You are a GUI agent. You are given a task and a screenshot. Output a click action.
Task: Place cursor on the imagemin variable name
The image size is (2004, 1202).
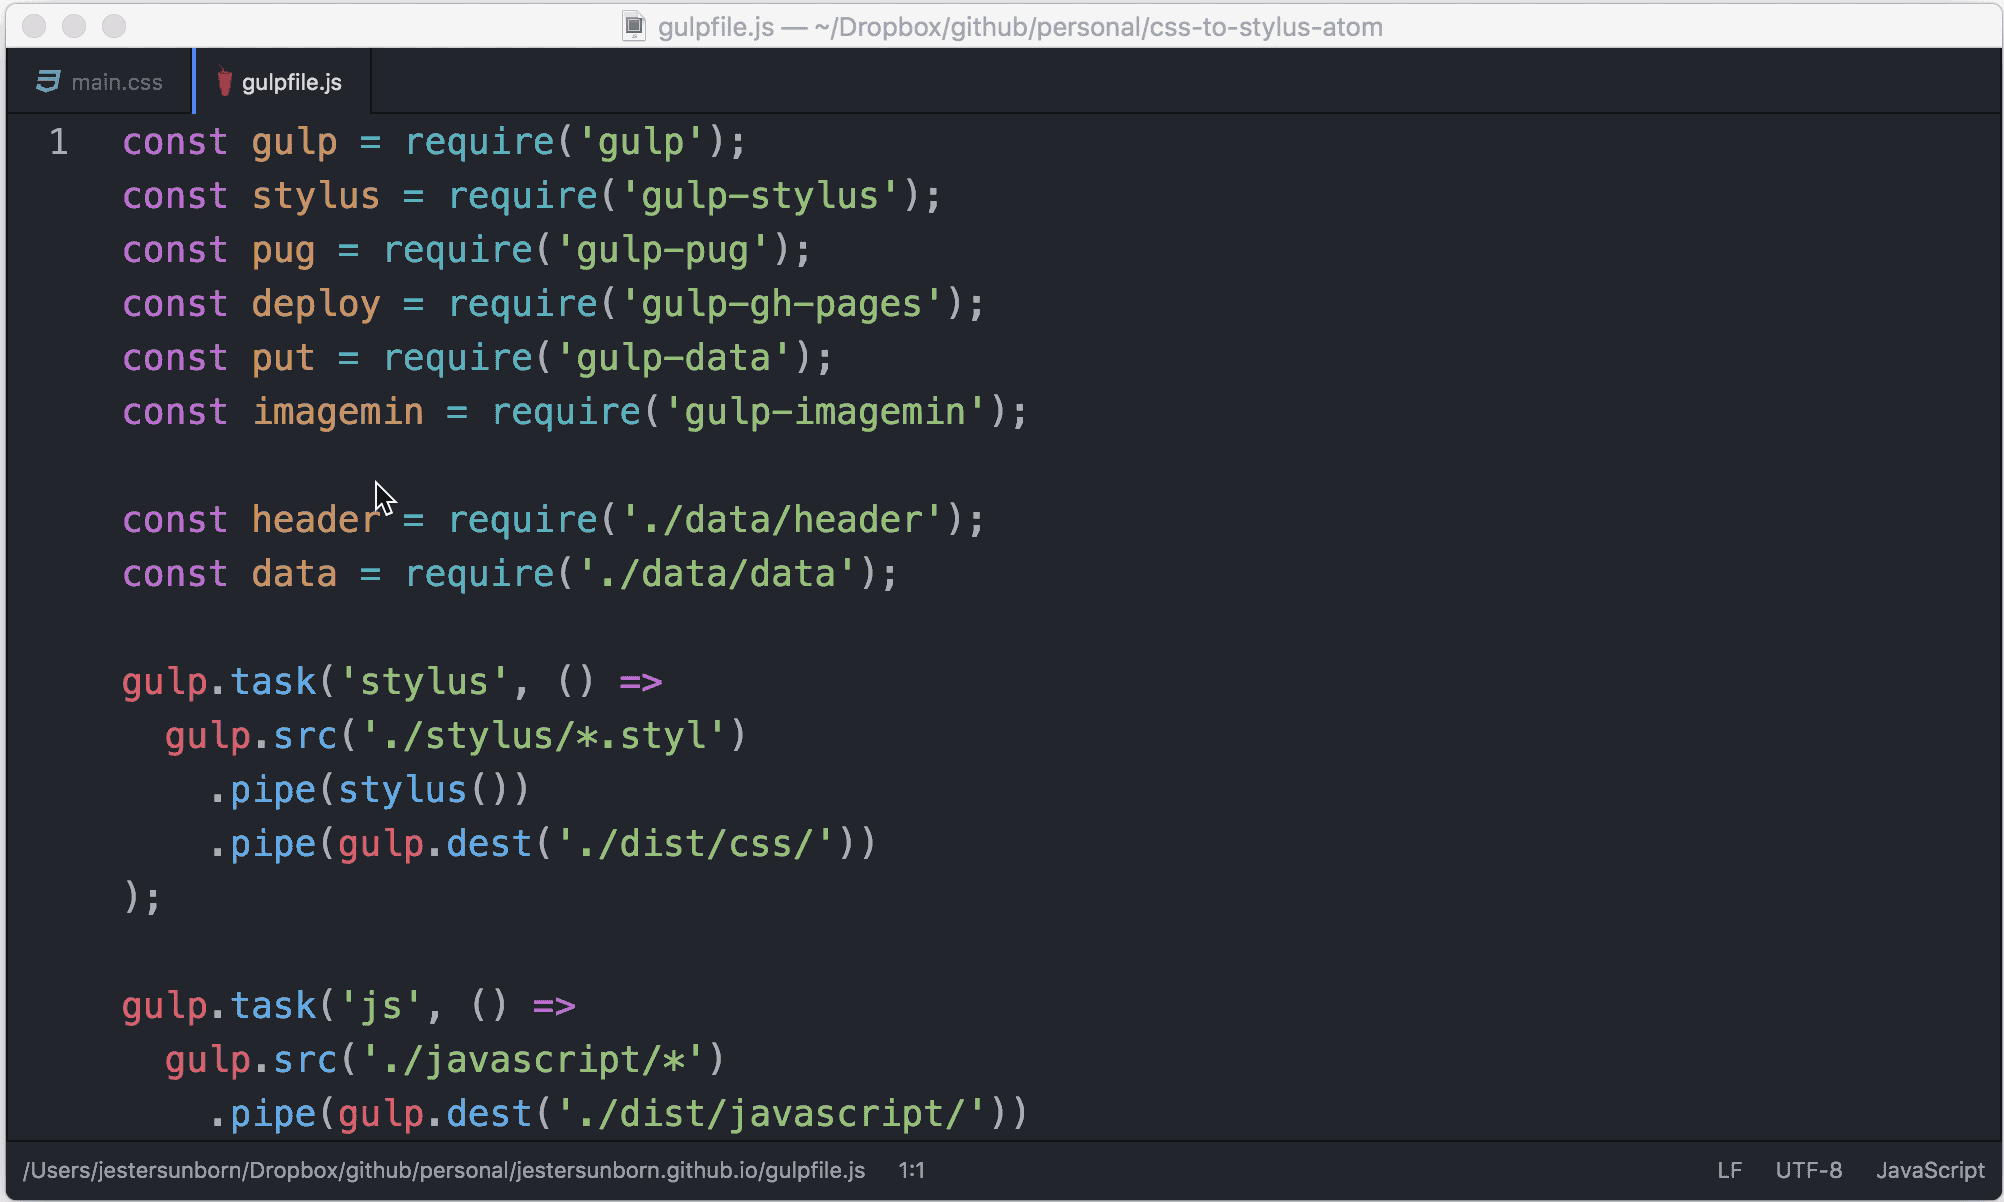pyautogui.click(x=338, y=412)
